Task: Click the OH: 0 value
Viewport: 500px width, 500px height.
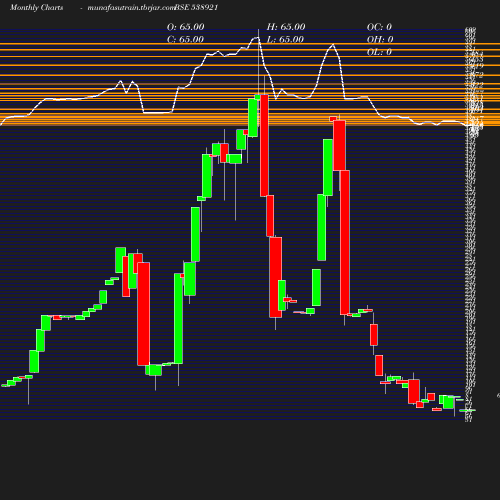Action: click(x=380, y=40)
